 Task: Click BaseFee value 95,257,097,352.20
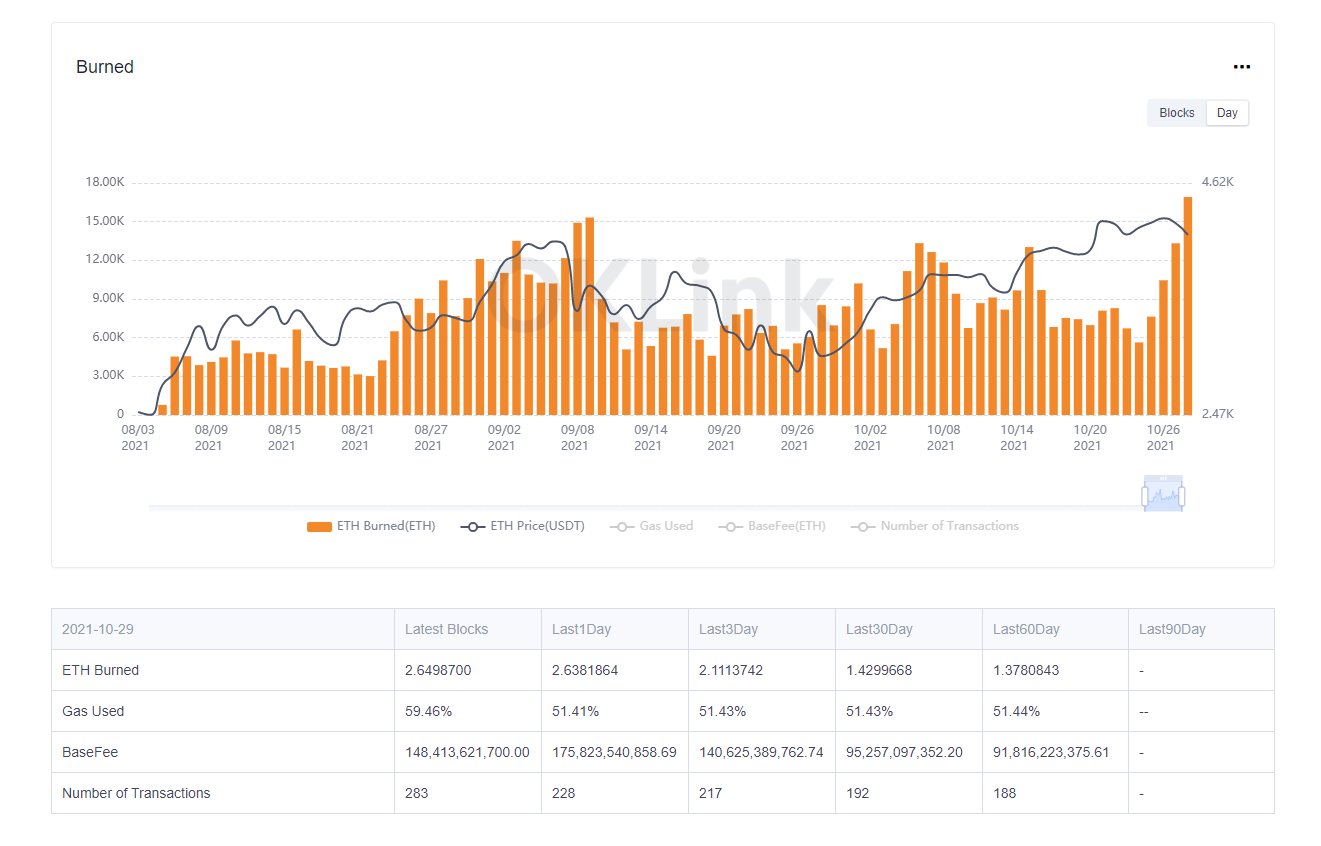point(904,752)
